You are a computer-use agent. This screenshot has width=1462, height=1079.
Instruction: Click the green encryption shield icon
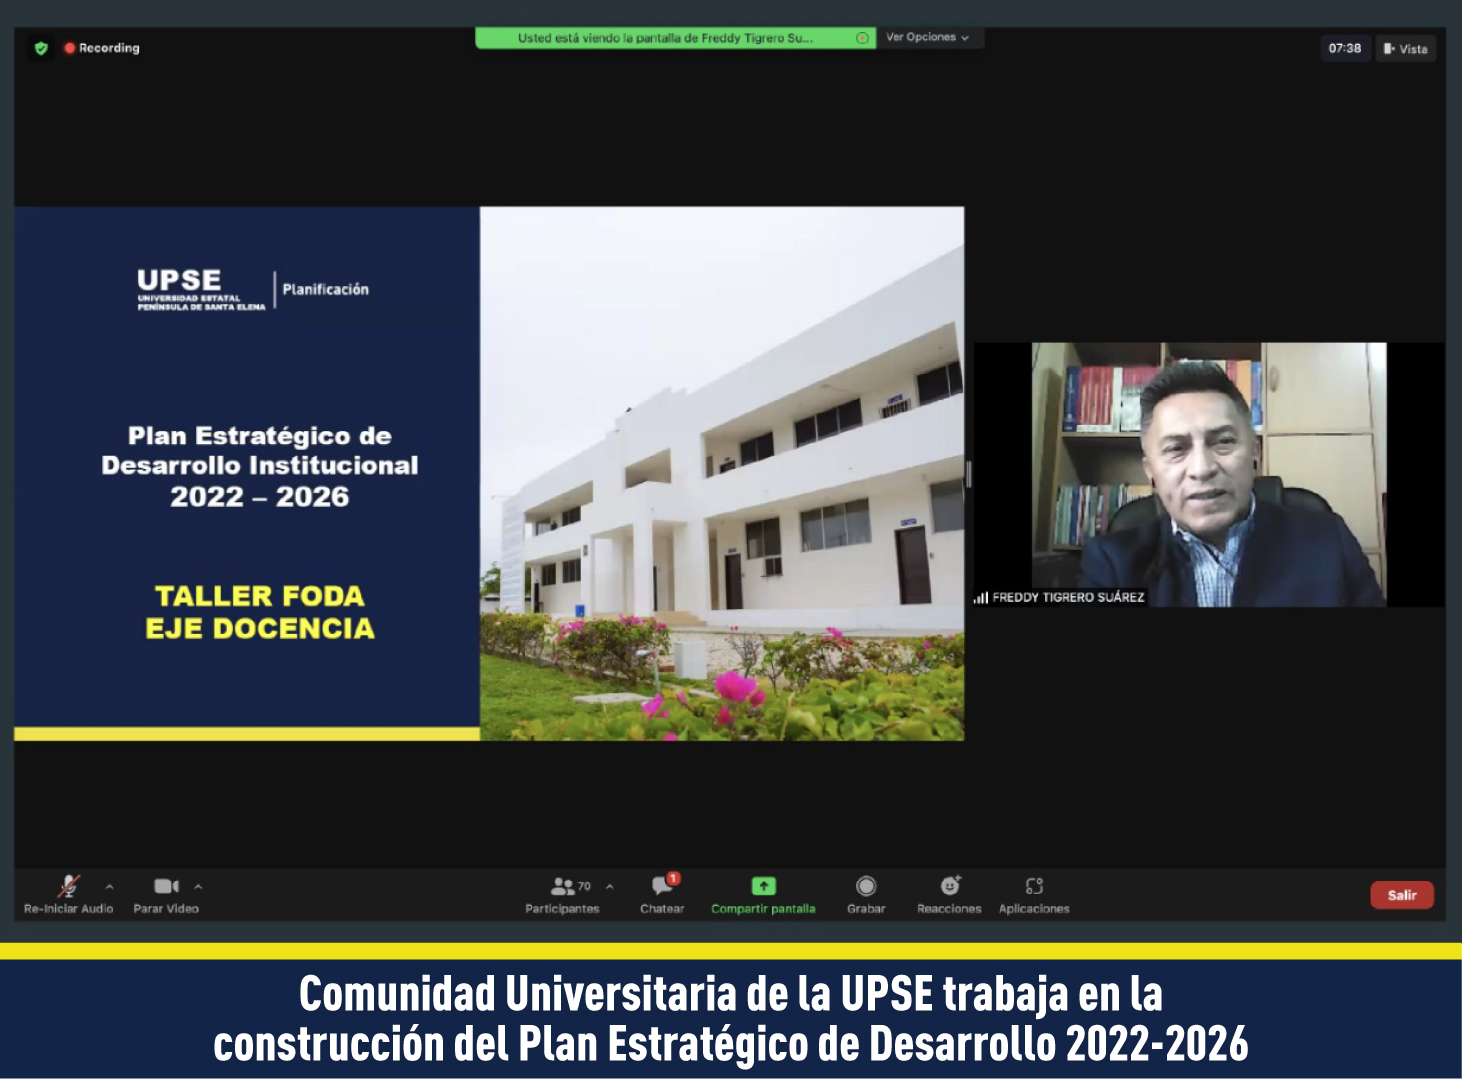41,48
